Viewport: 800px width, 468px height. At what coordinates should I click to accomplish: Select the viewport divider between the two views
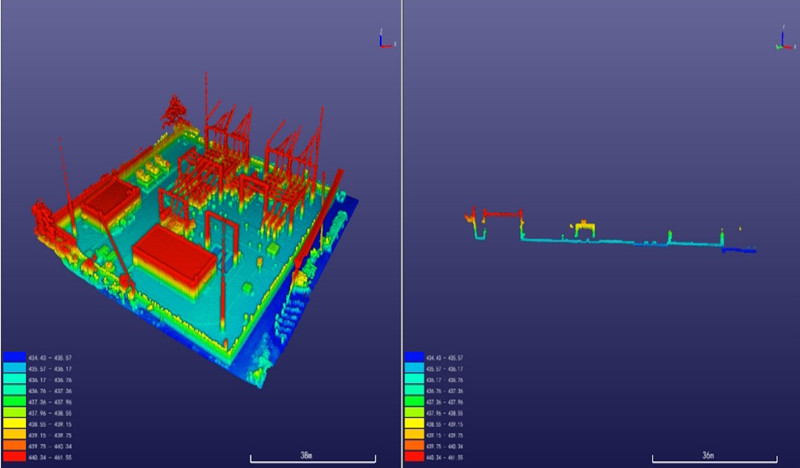[401, 234]
